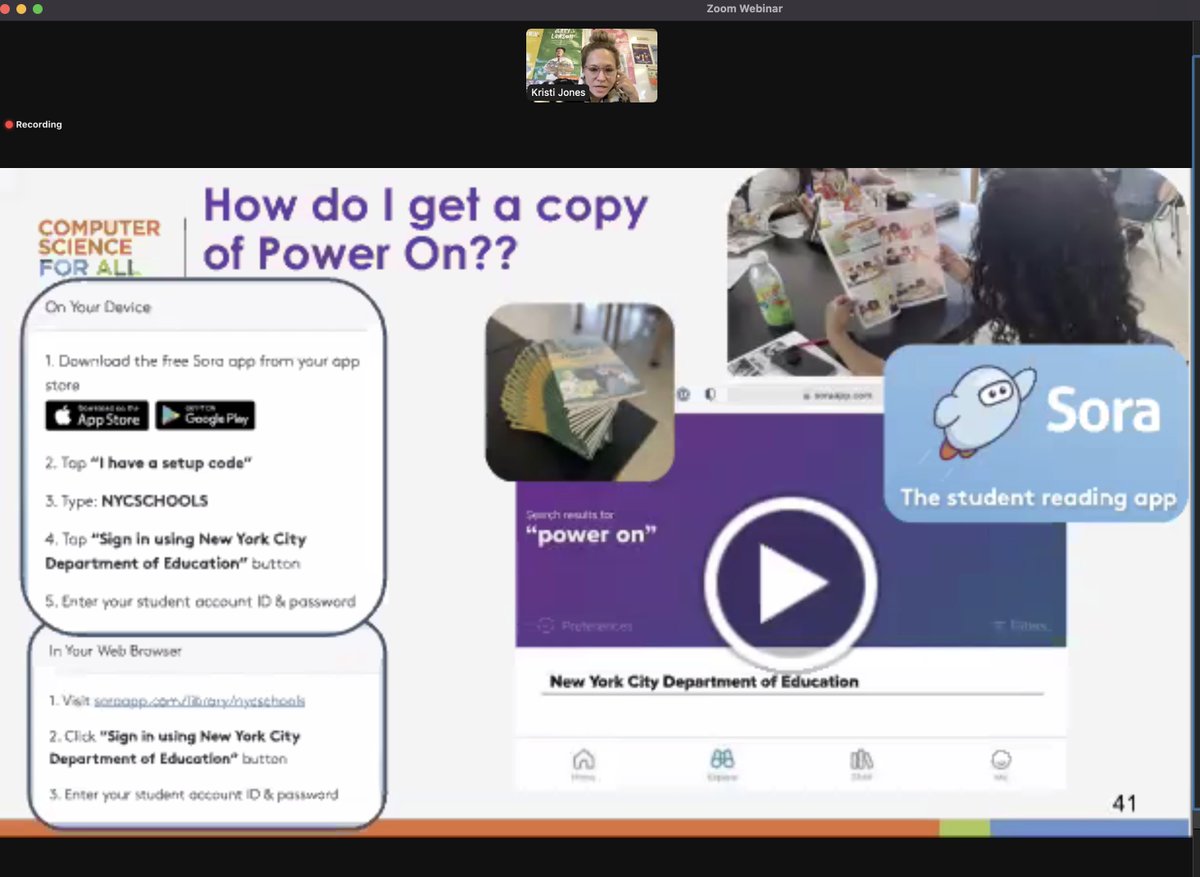This screenshot has width=1200, height=877.
Task: Click the stacked Power On books photo
Action: 580,392
